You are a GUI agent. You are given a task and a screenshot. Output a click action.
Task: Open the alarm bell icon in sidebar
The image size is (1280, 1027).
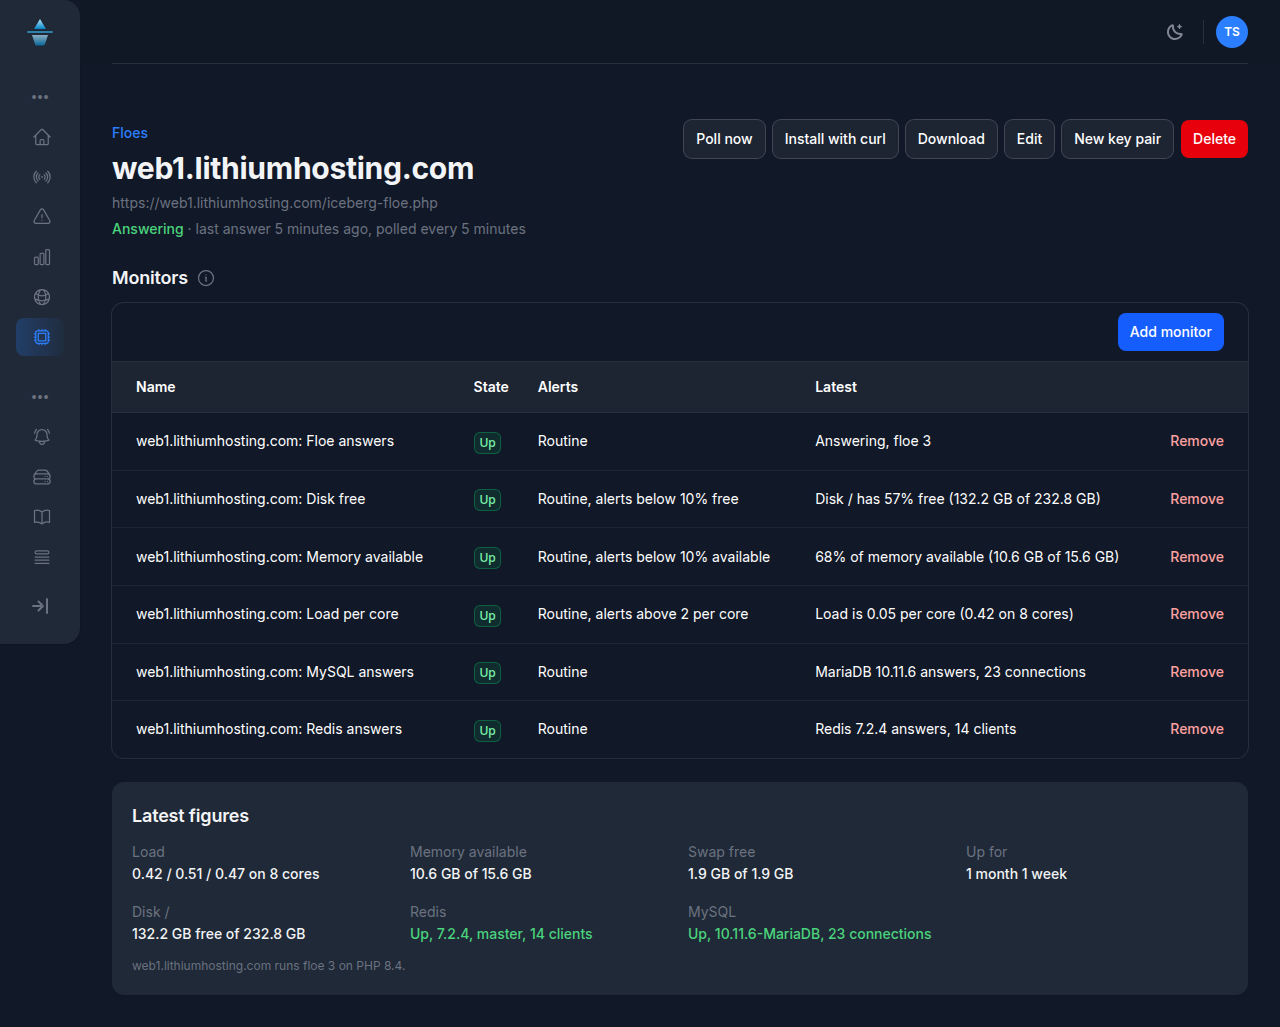point(41,437)
